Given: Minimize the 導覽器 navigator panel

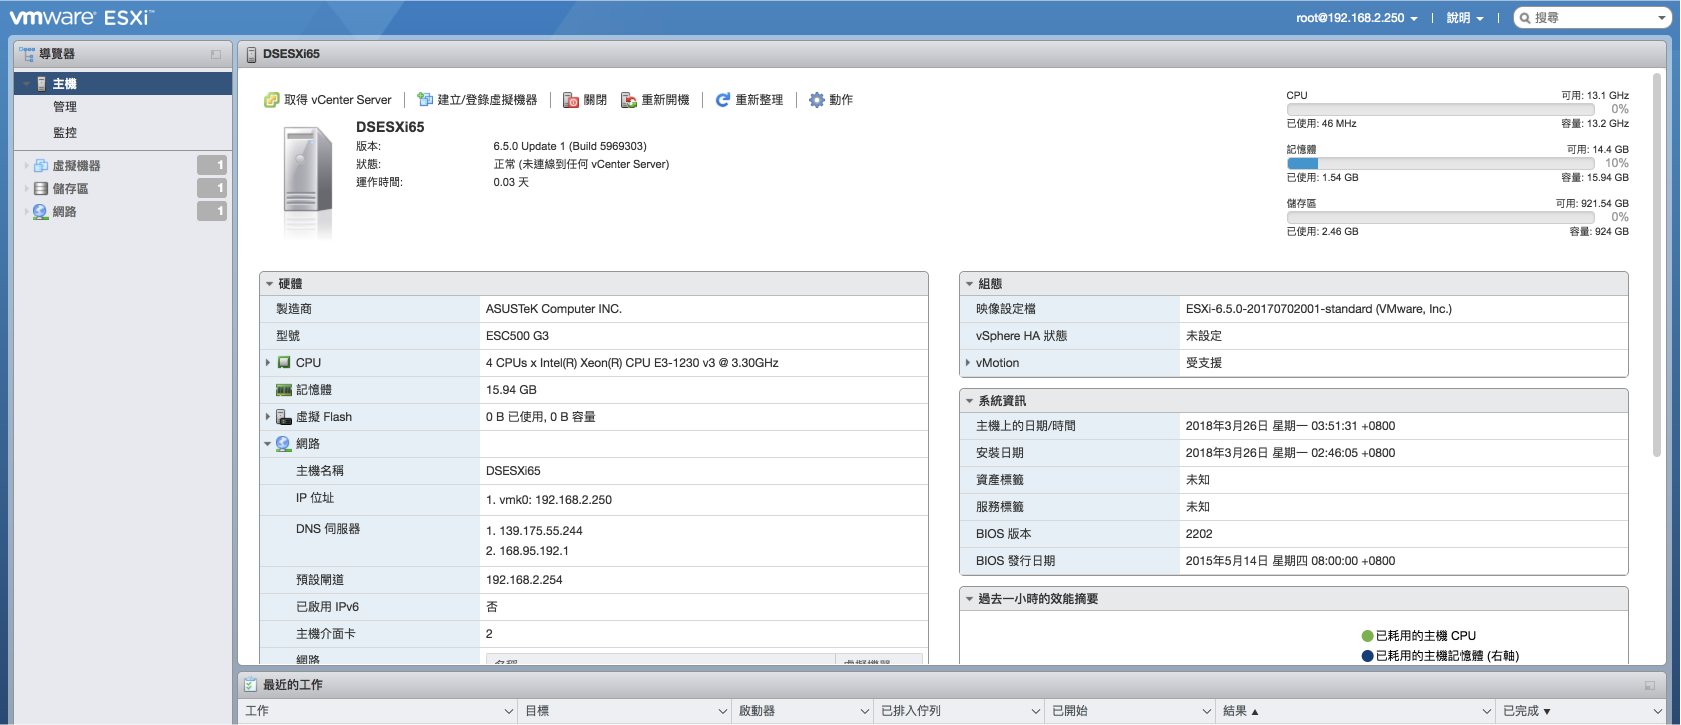Looking at the screenshot, I should pos(216,54).
